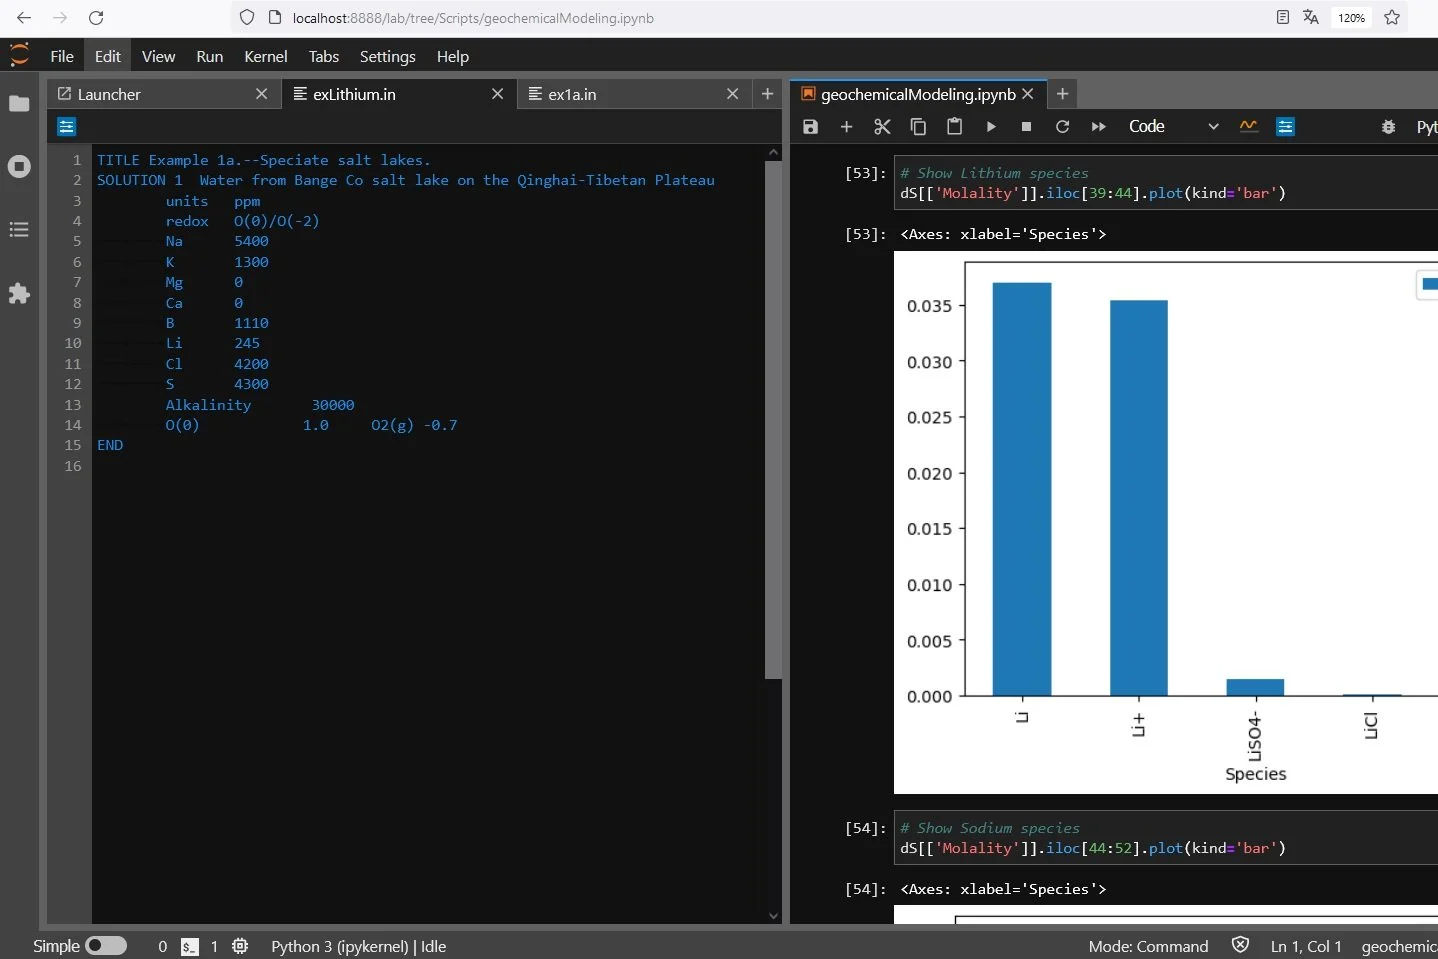Open the Kernel menu
Screen dimensions: 1438x959
pyautogui.click(x=265, y=56)
